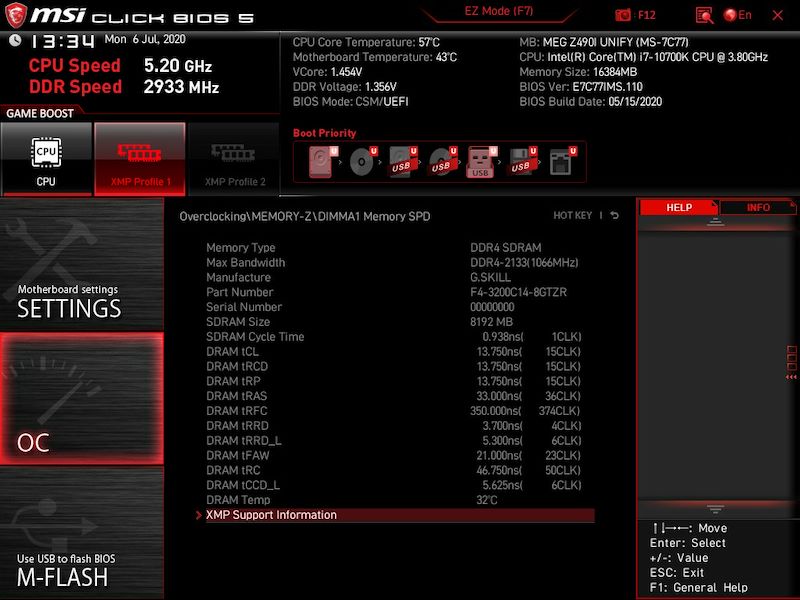Select the DRAM tRC row

400,470
